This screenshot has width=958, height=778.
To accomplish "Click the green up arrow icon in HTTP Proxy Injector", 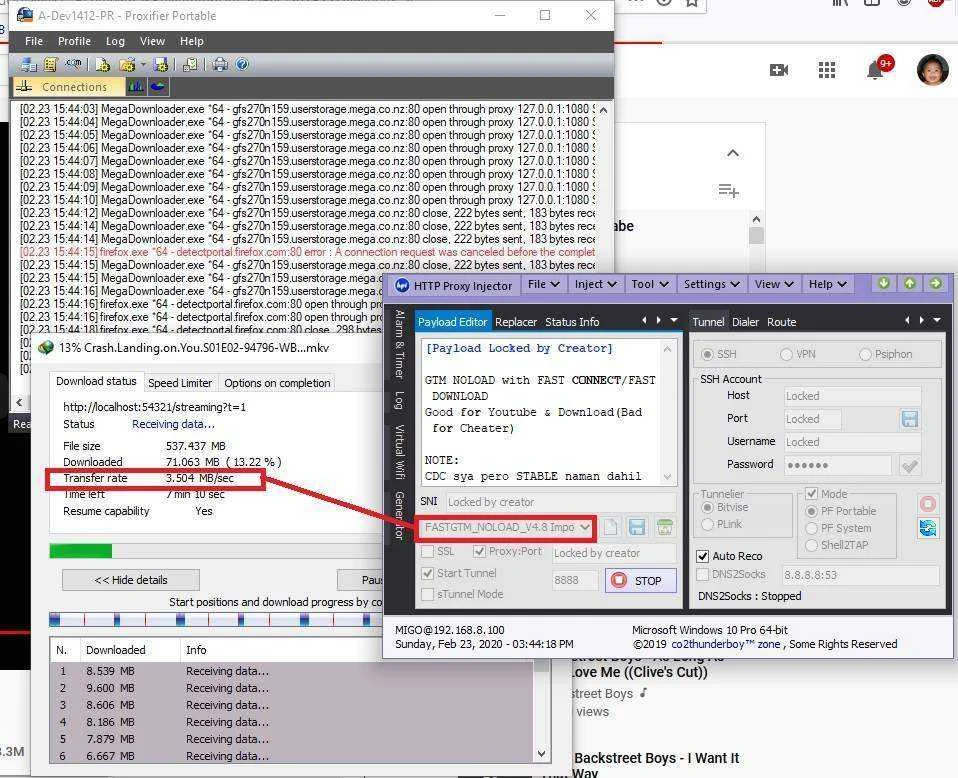I will pos(910,283).
